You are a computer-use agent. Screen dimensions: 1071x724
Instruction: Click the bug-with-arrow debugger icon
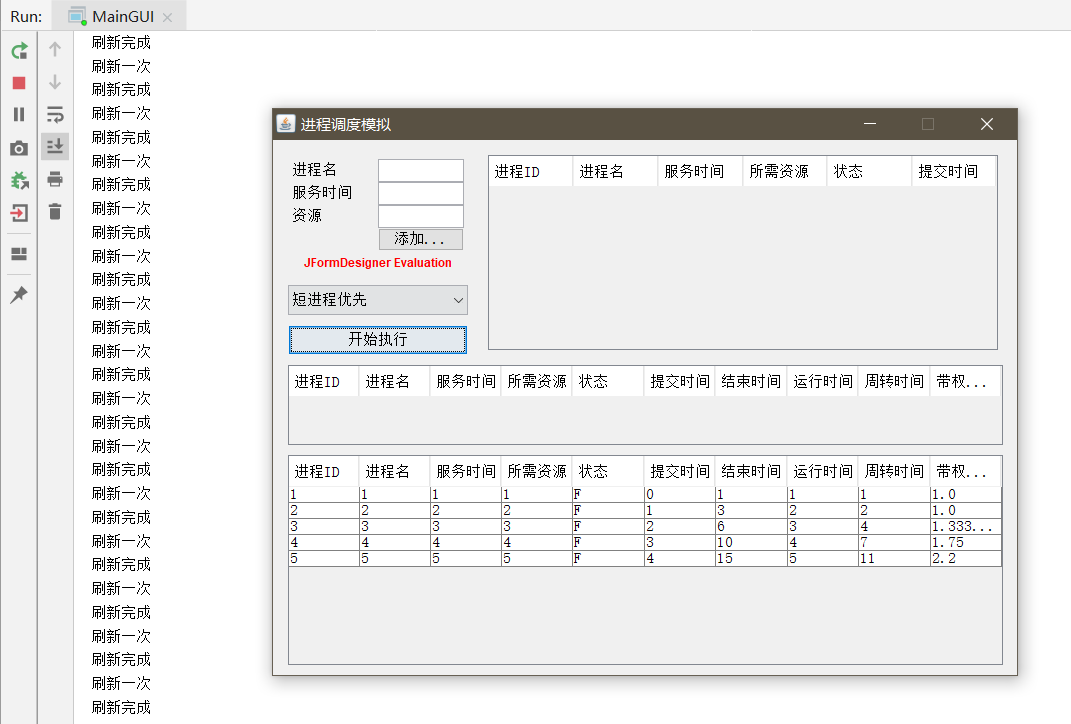click(19, 181)
